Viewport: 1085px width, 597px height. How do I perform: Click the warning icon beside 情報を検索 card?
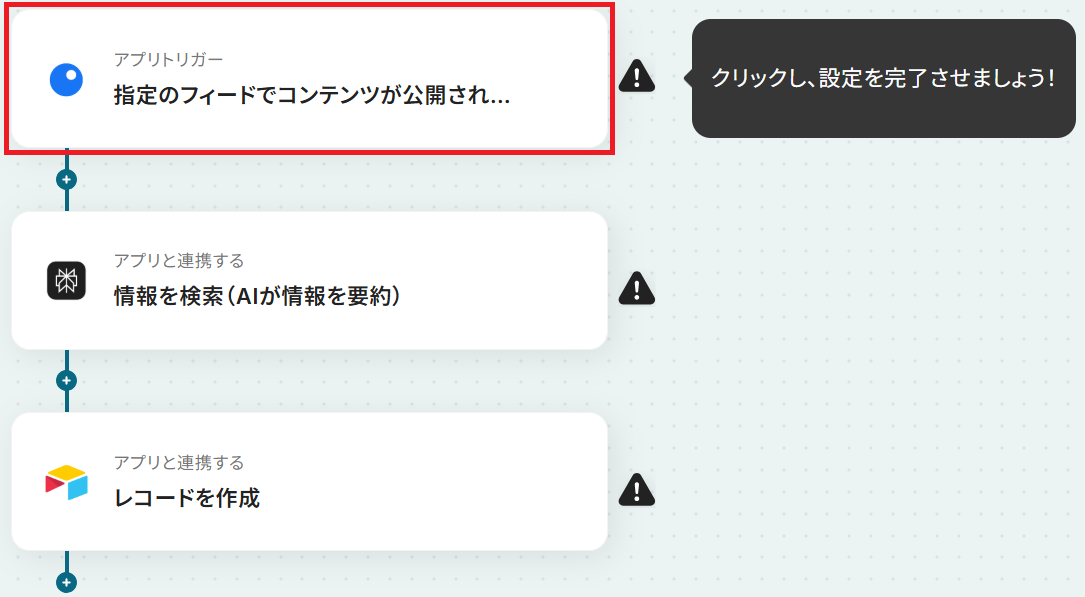tap(637, 288)
